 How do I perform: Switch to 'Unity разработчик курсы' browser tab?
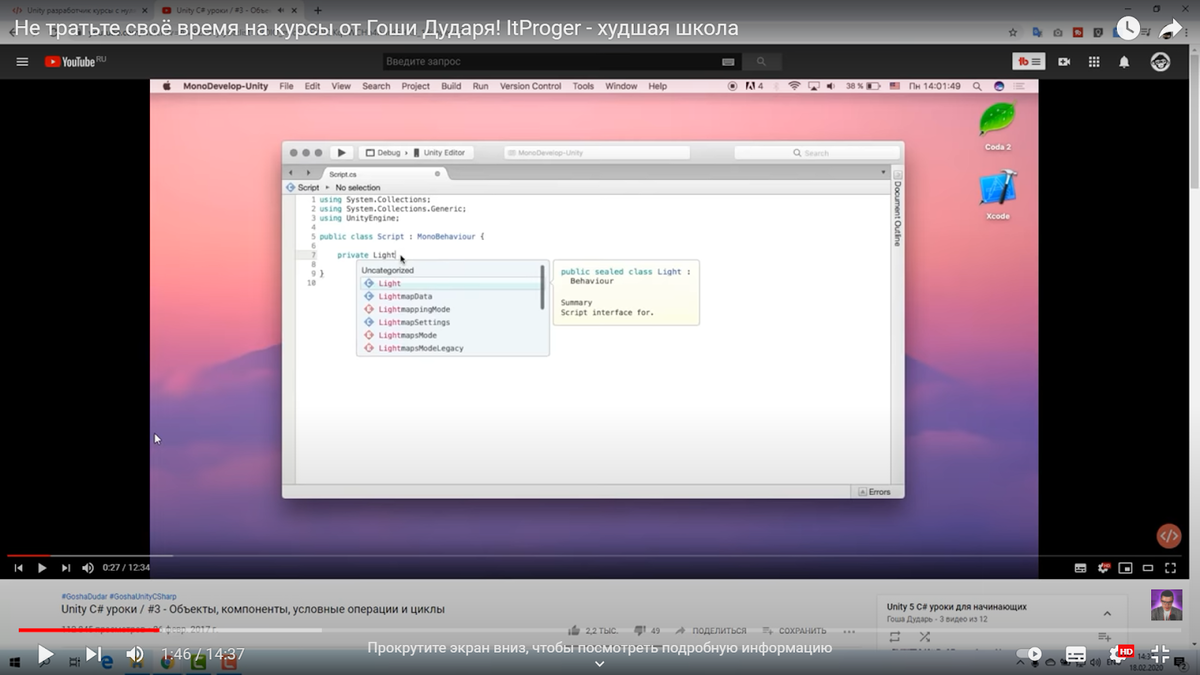[x=78, y=9]
